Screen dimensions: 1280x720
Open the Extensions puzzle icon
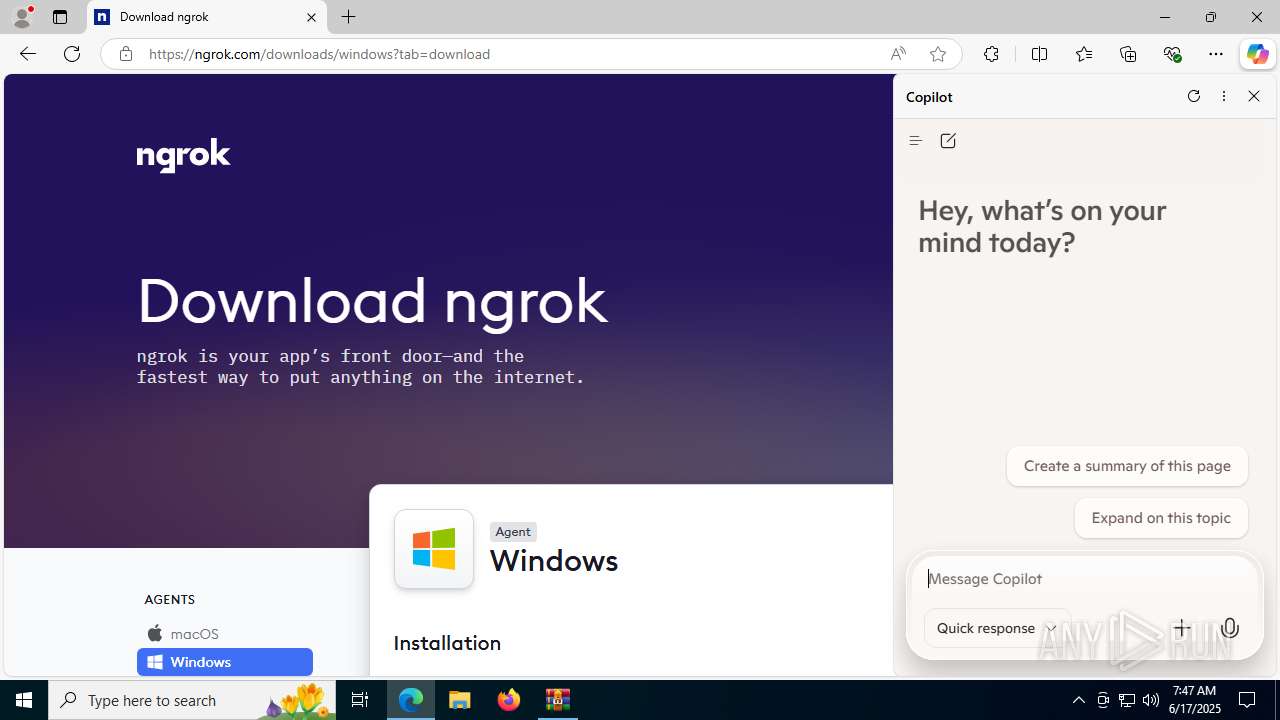coord(991,54)
